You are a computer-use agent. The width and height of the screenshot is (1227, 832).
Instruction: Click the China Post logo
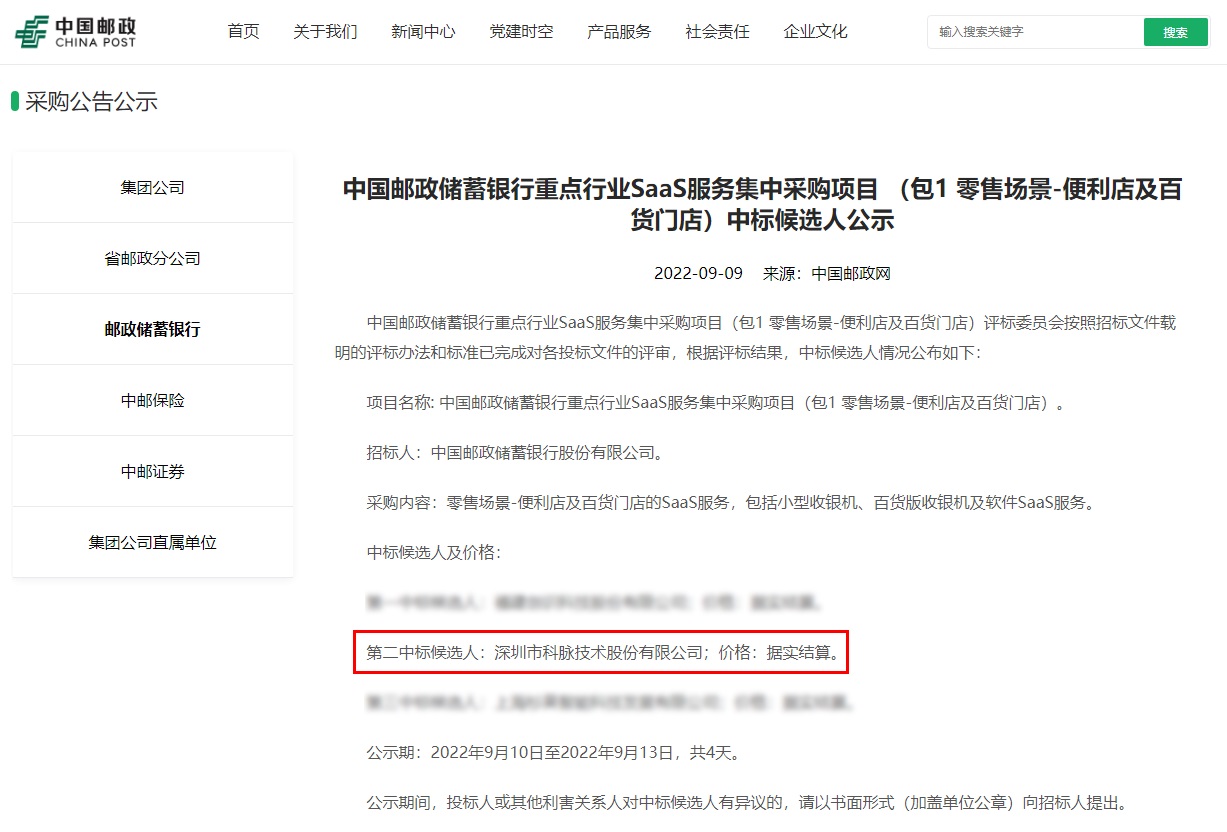(x=76, y=32)
